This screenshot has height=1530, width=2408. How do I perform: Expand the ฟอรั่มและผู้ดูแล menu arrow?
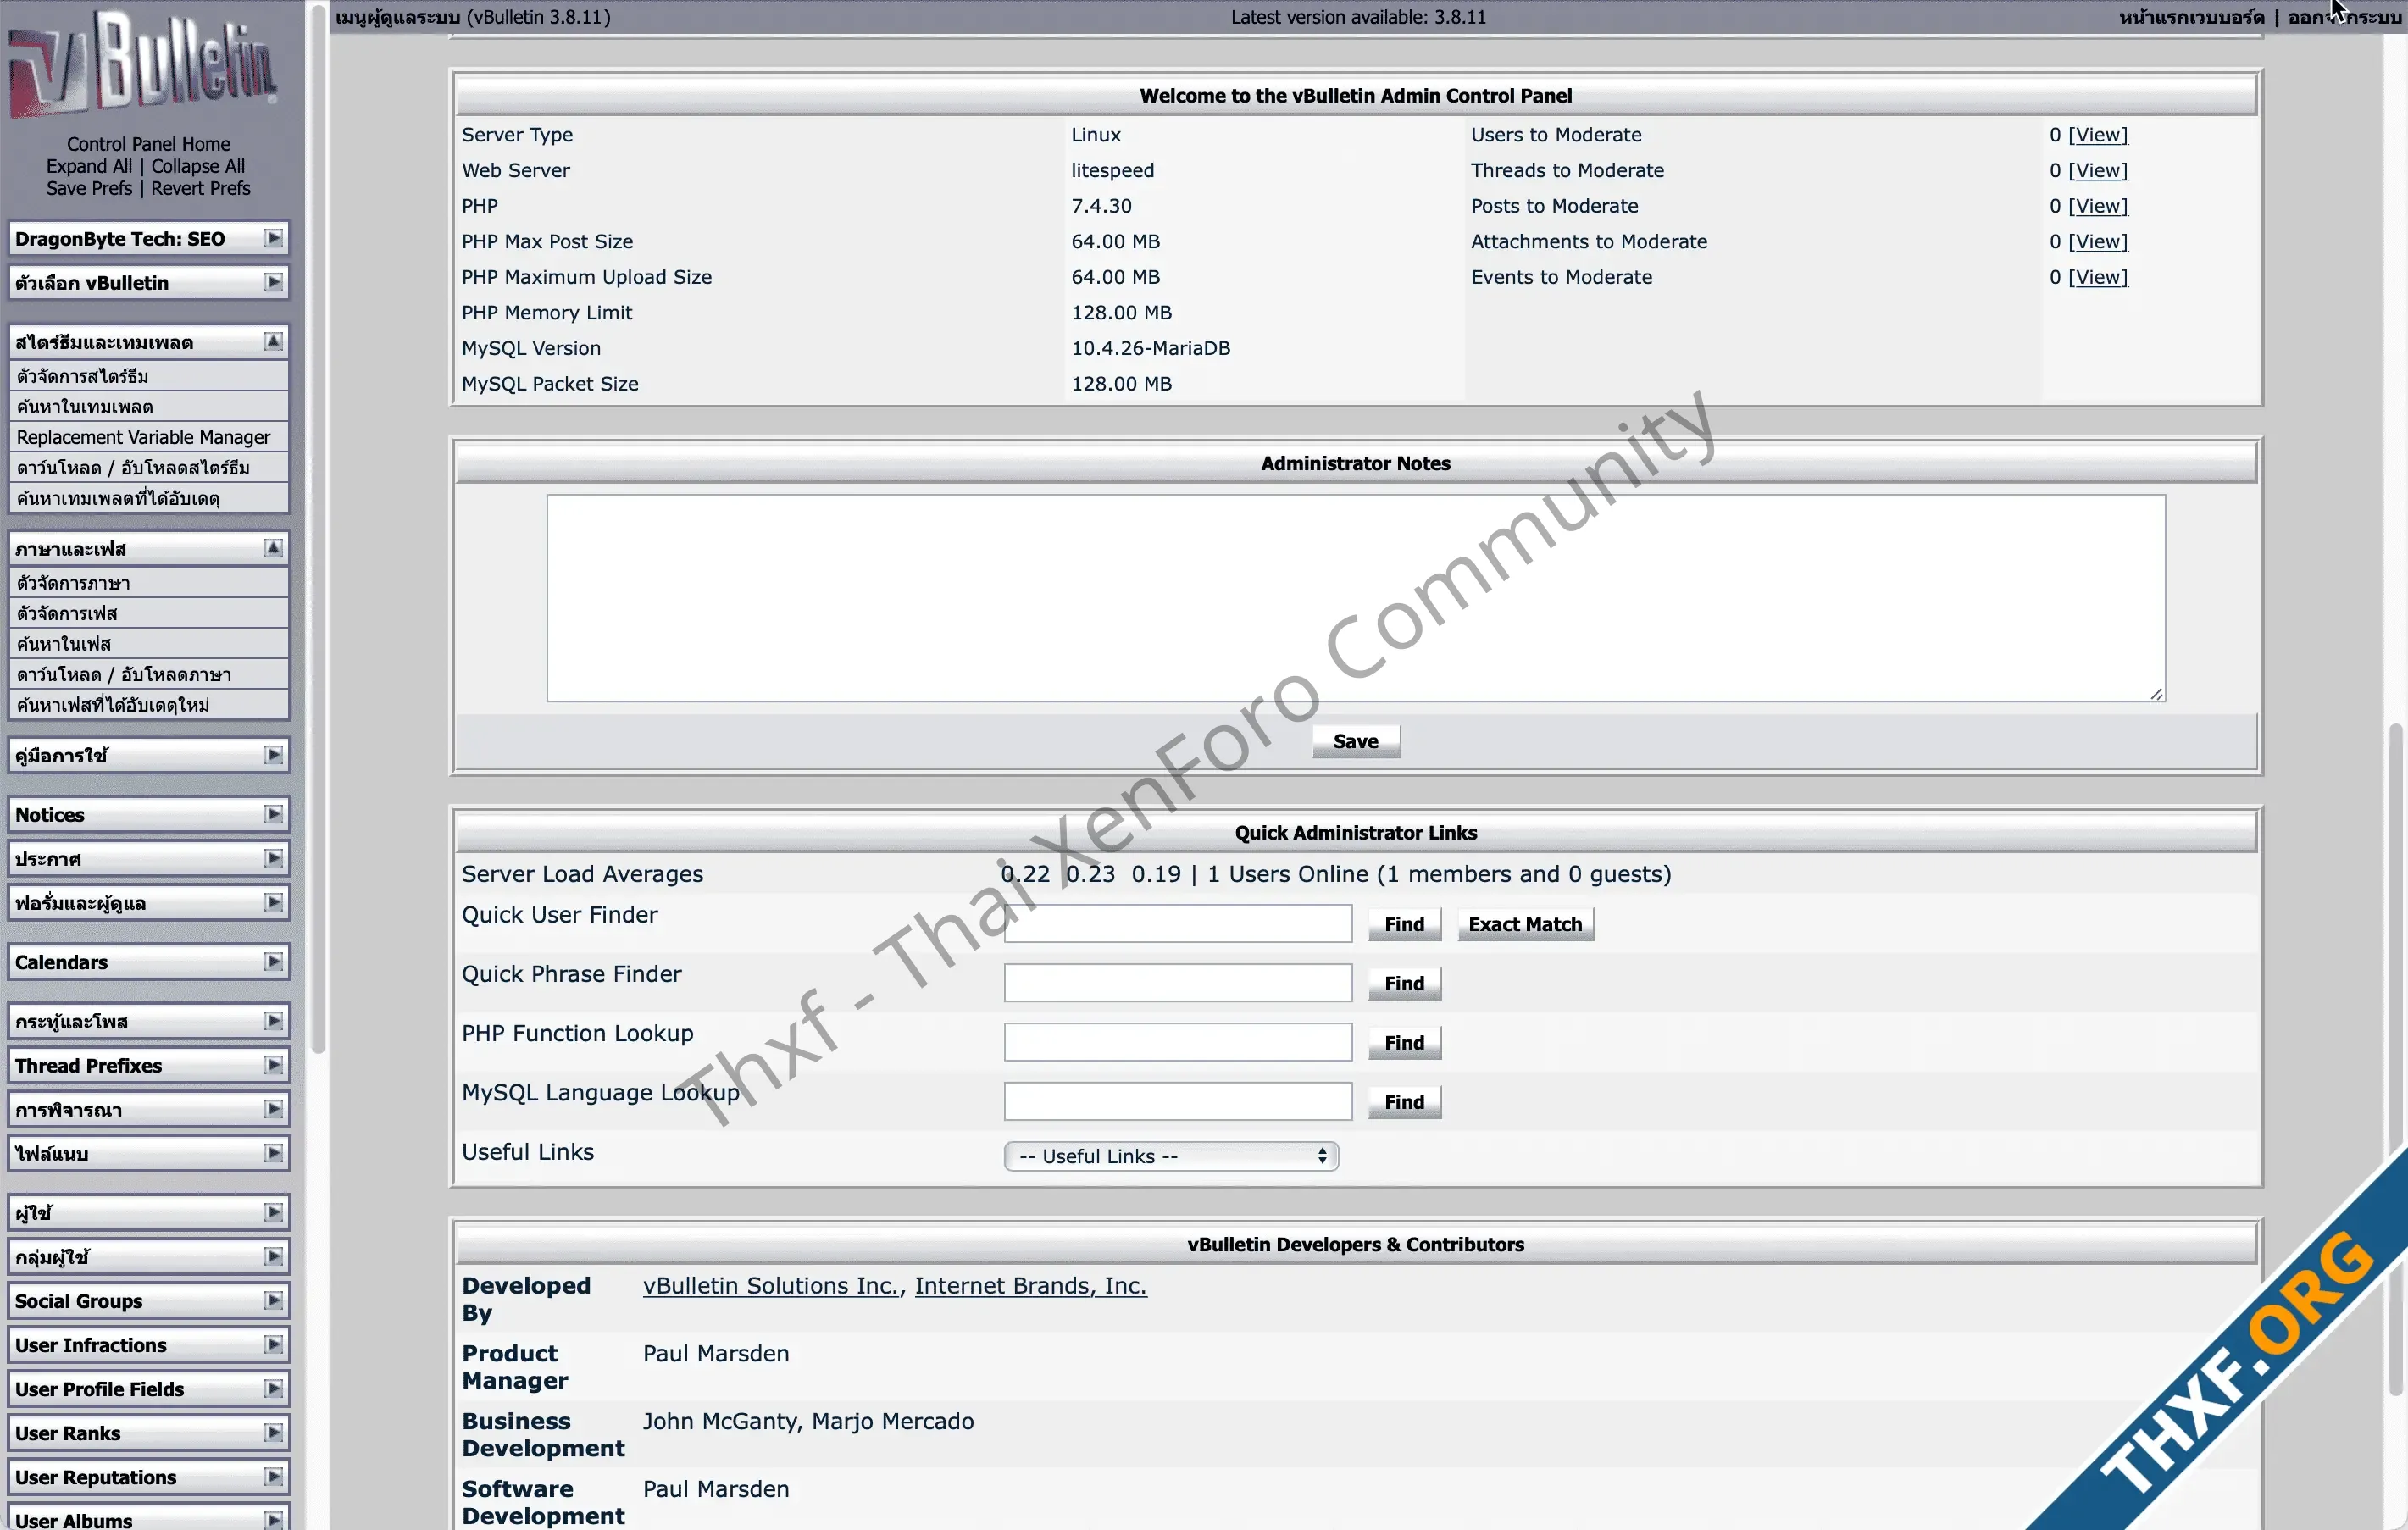[x=273, y=902]
